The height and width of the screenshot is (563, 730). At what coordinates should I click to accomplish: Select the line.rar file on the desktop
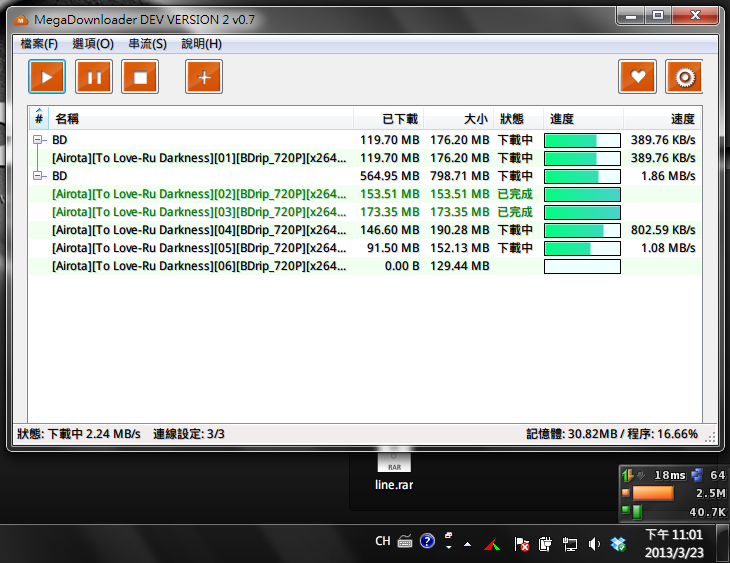(394, 471)
